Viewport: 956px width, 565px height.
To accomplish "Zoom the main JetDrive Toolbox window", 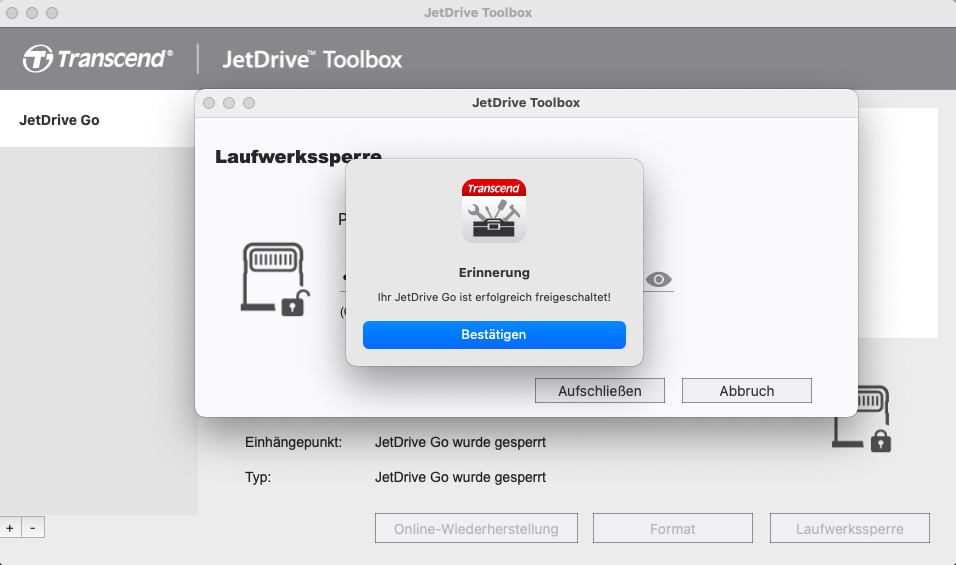I will [52, 13].
